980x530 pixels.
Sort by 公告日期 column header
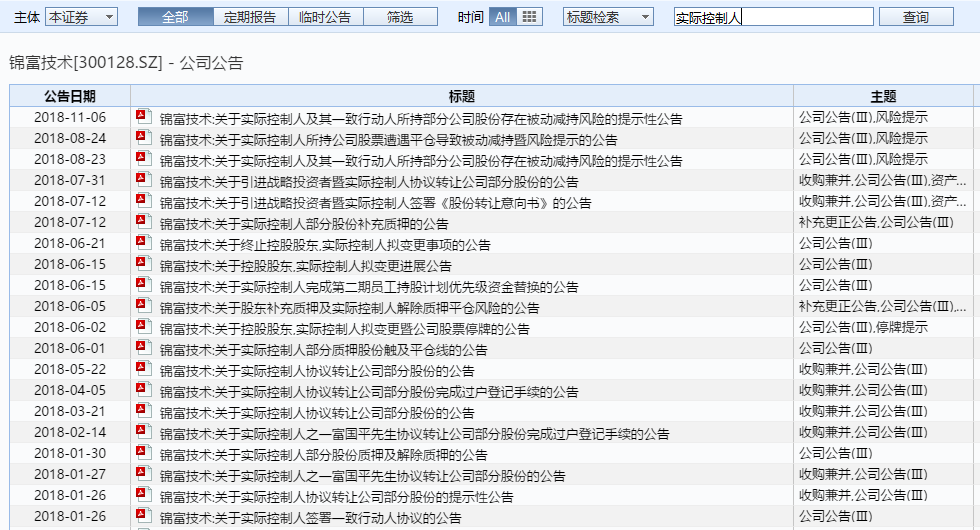point(70,96)
